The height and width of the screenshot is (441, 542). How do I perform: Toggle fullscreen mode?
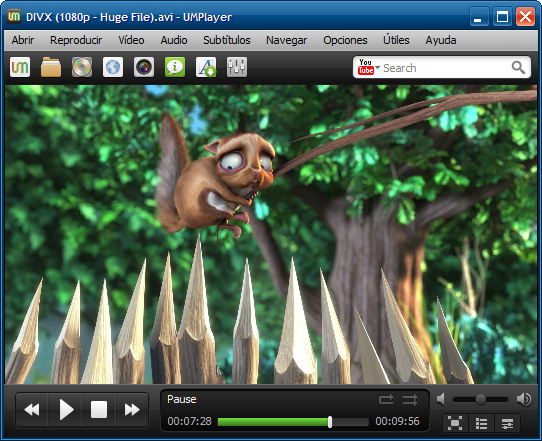[455, 423]
